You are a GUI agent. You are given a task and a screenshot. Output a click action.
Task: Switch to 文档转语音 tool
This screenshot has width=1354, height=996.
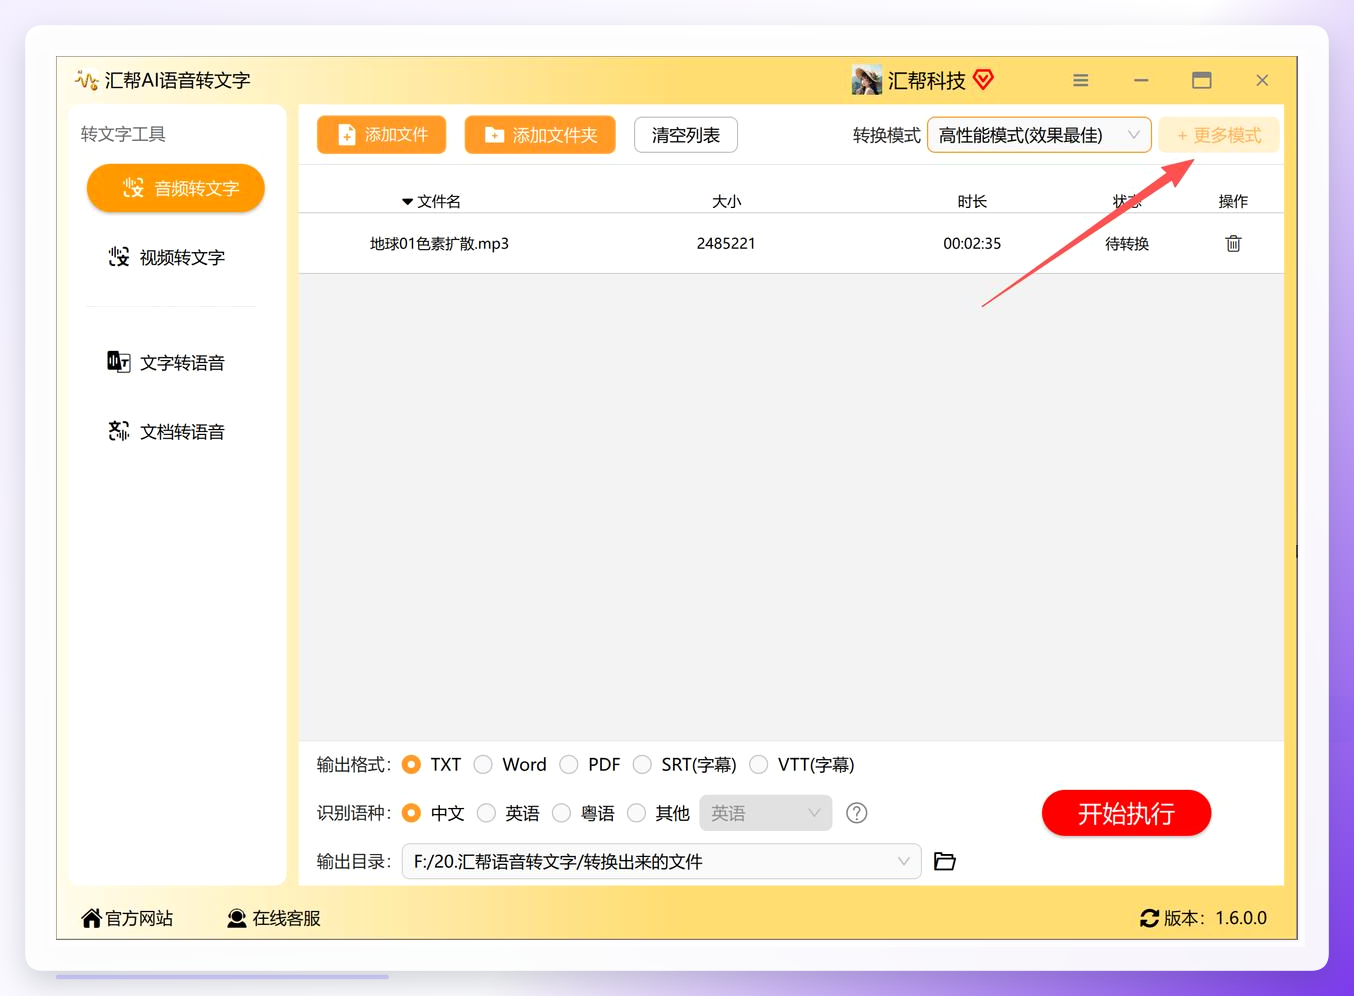click(167, 431)
